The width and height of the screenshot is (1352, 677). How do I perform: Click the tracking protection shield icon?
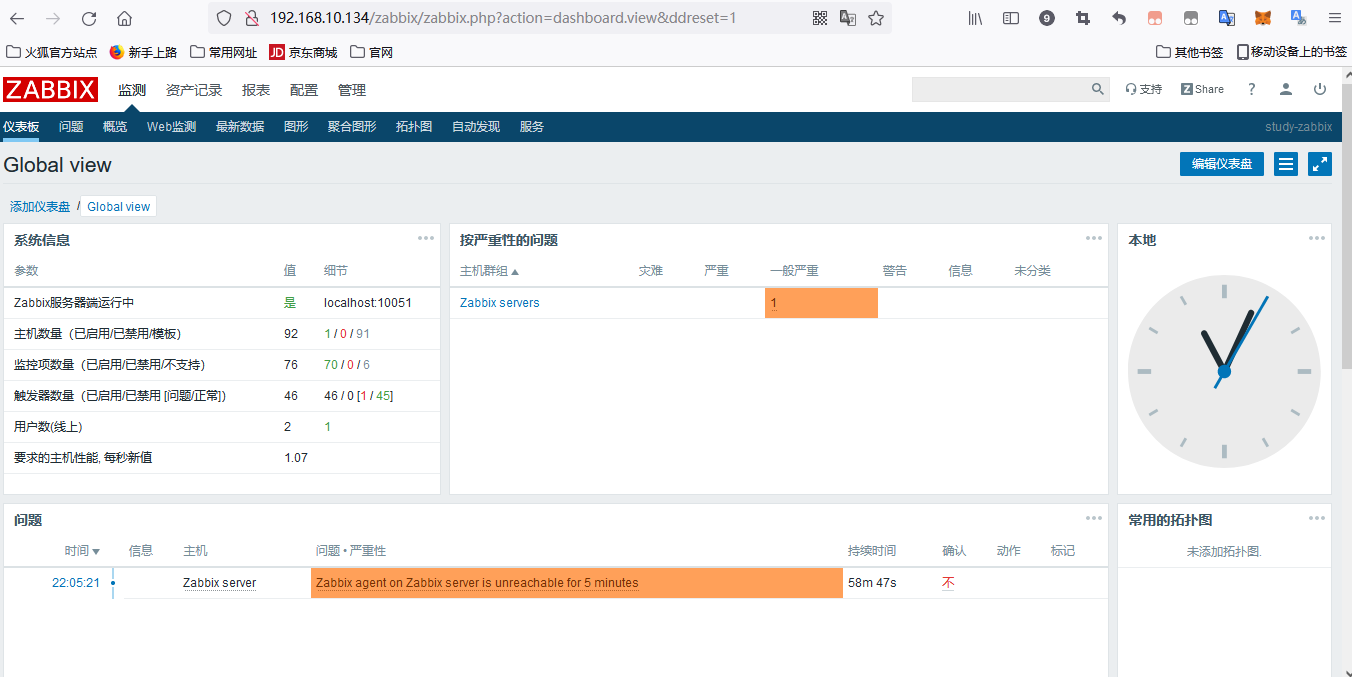coord(224,18)
